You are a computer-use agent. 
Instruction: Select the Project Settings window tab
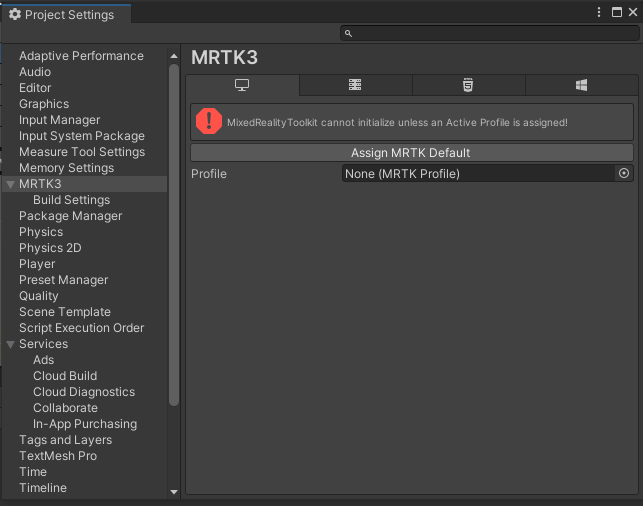66,15
